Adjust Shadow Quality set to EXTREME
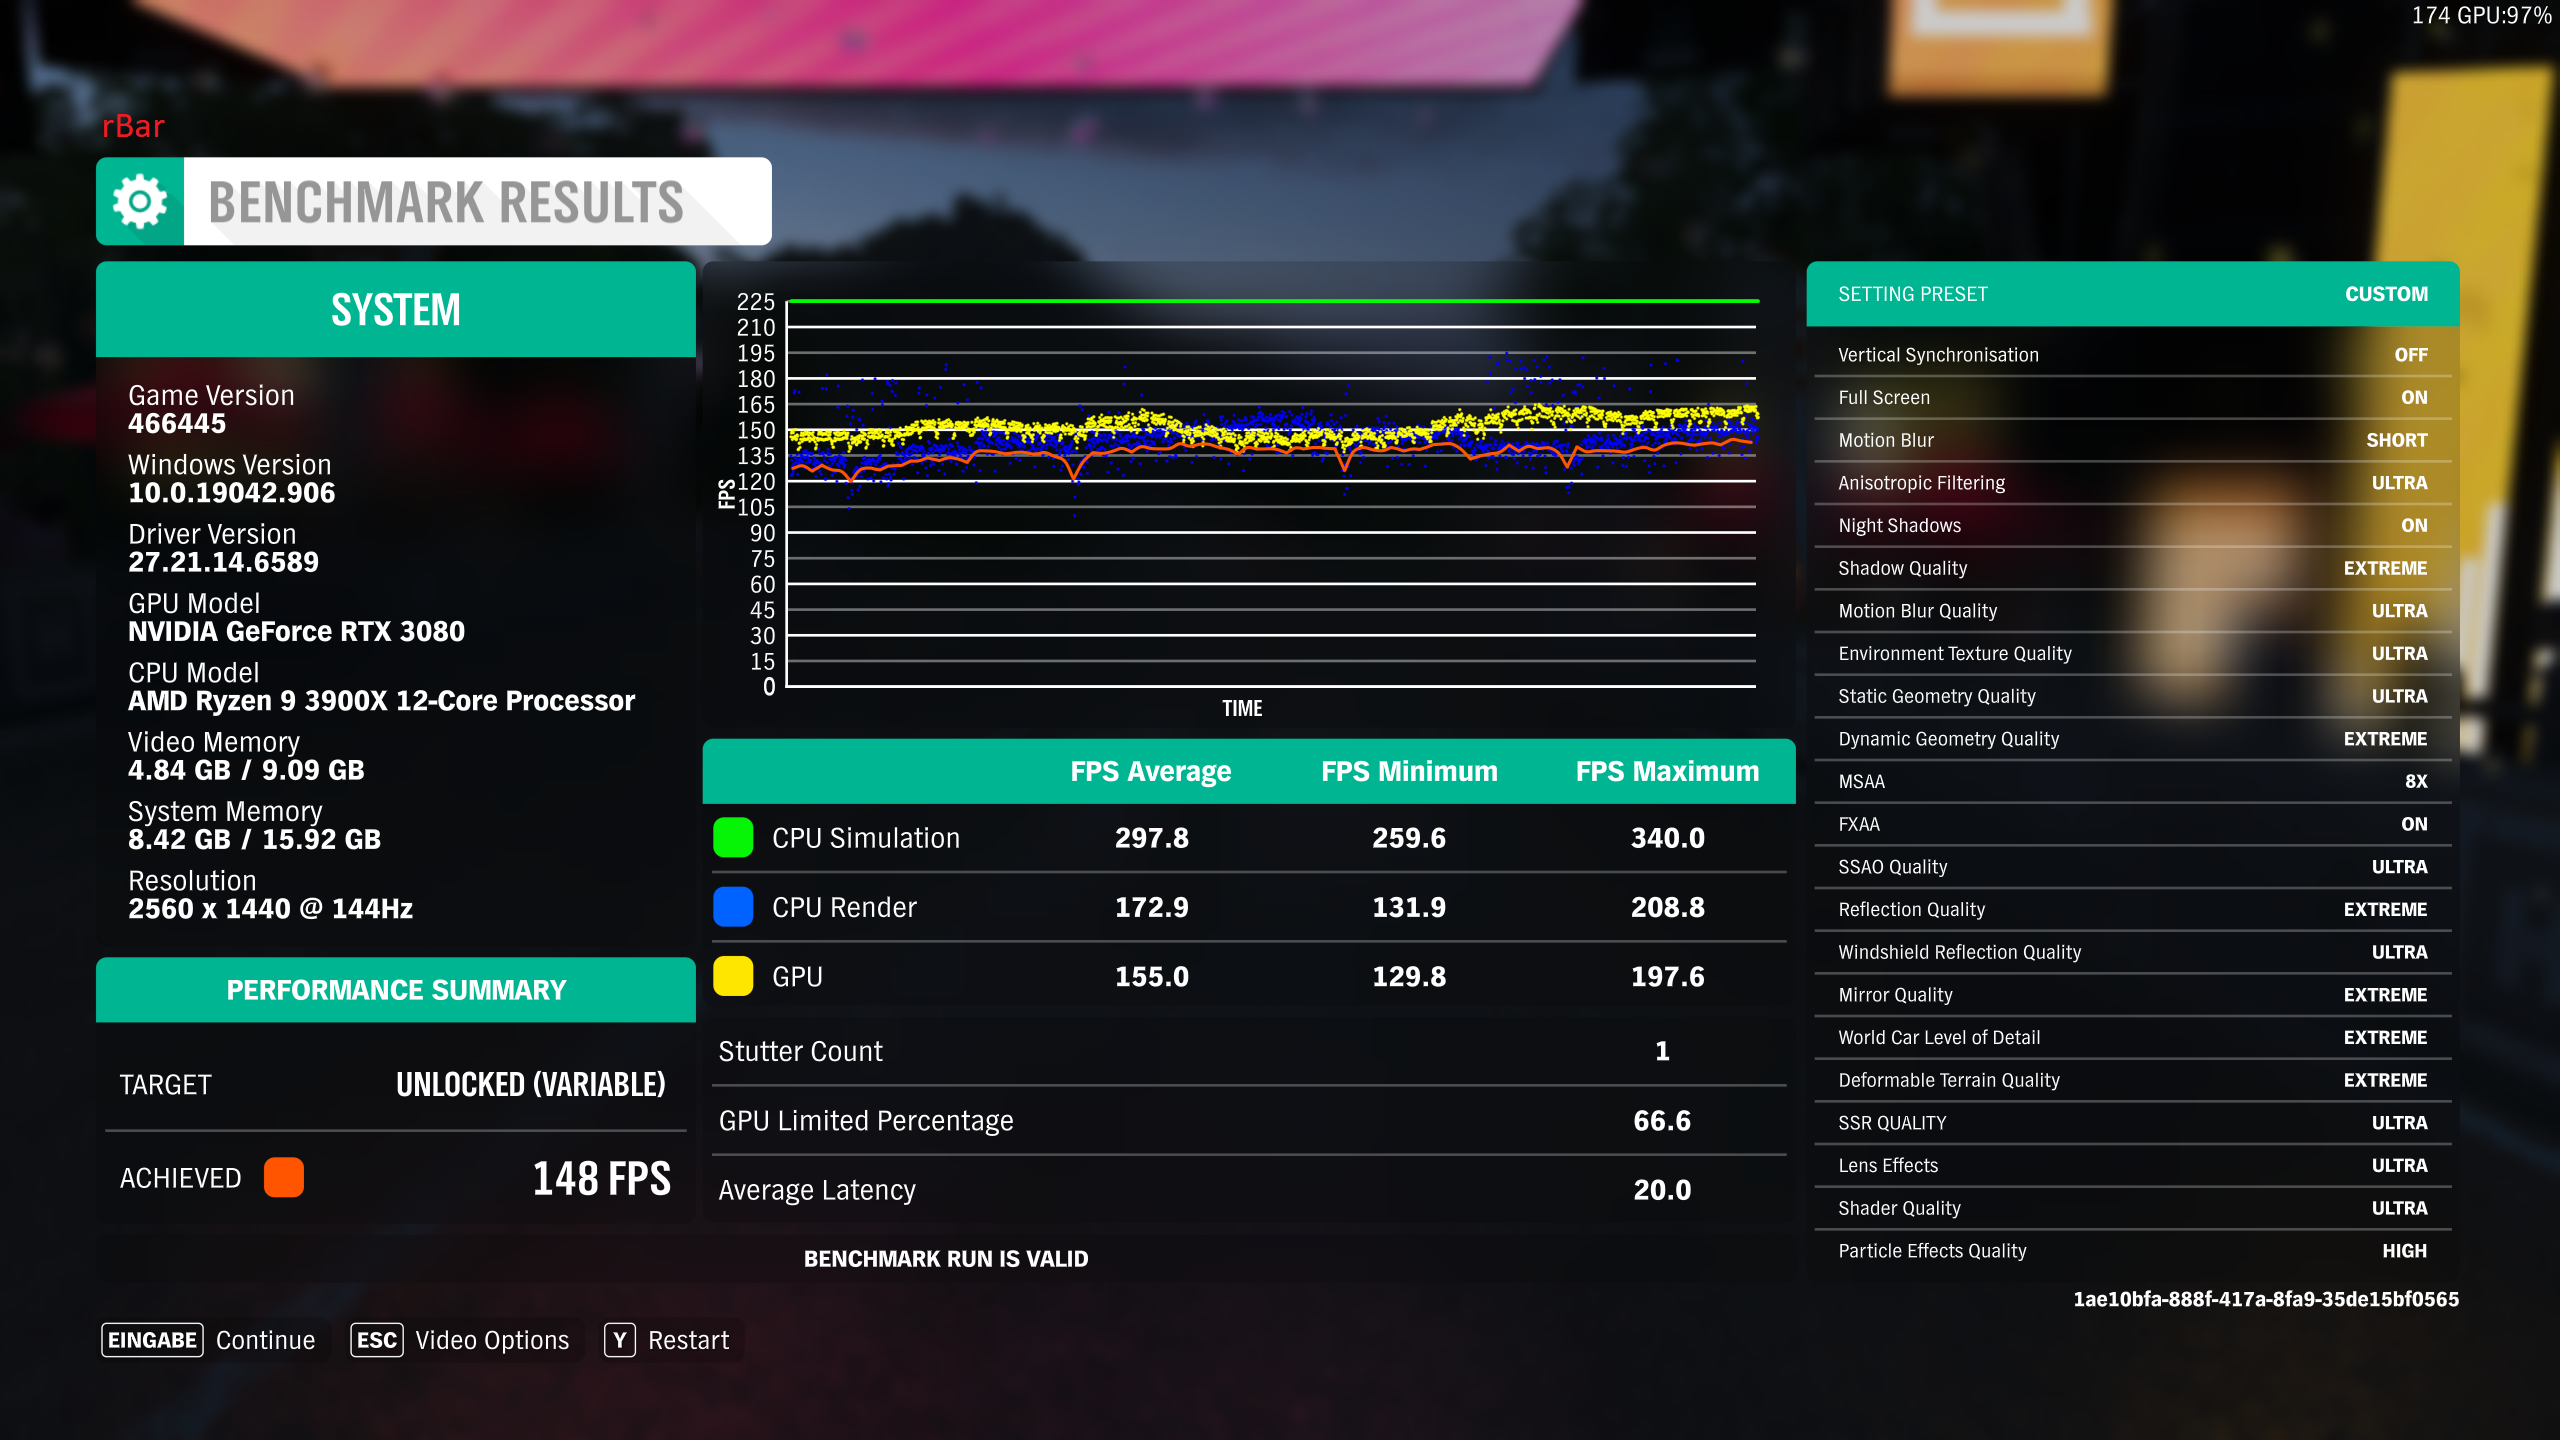This screenshot has height=1440, width=2560. tap(2132, 568)
